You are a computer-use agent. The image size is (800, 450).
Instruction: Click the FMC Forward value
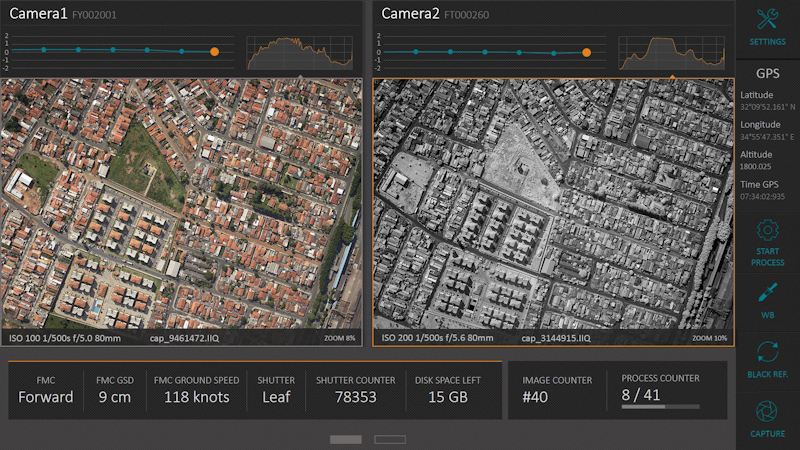46,397
